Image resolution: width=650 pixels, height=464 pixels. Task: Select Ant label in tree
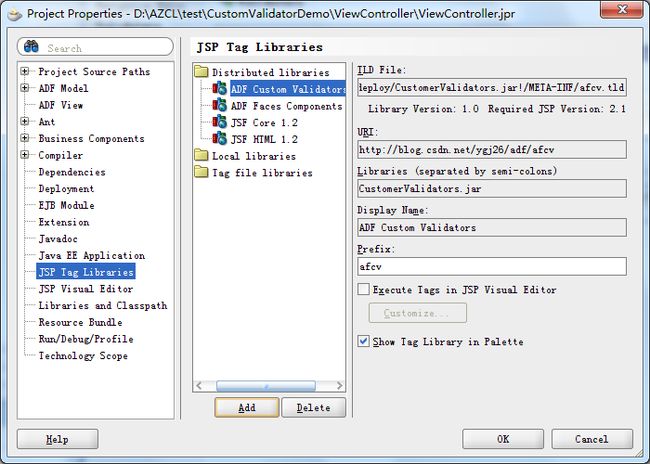(46, 122)
